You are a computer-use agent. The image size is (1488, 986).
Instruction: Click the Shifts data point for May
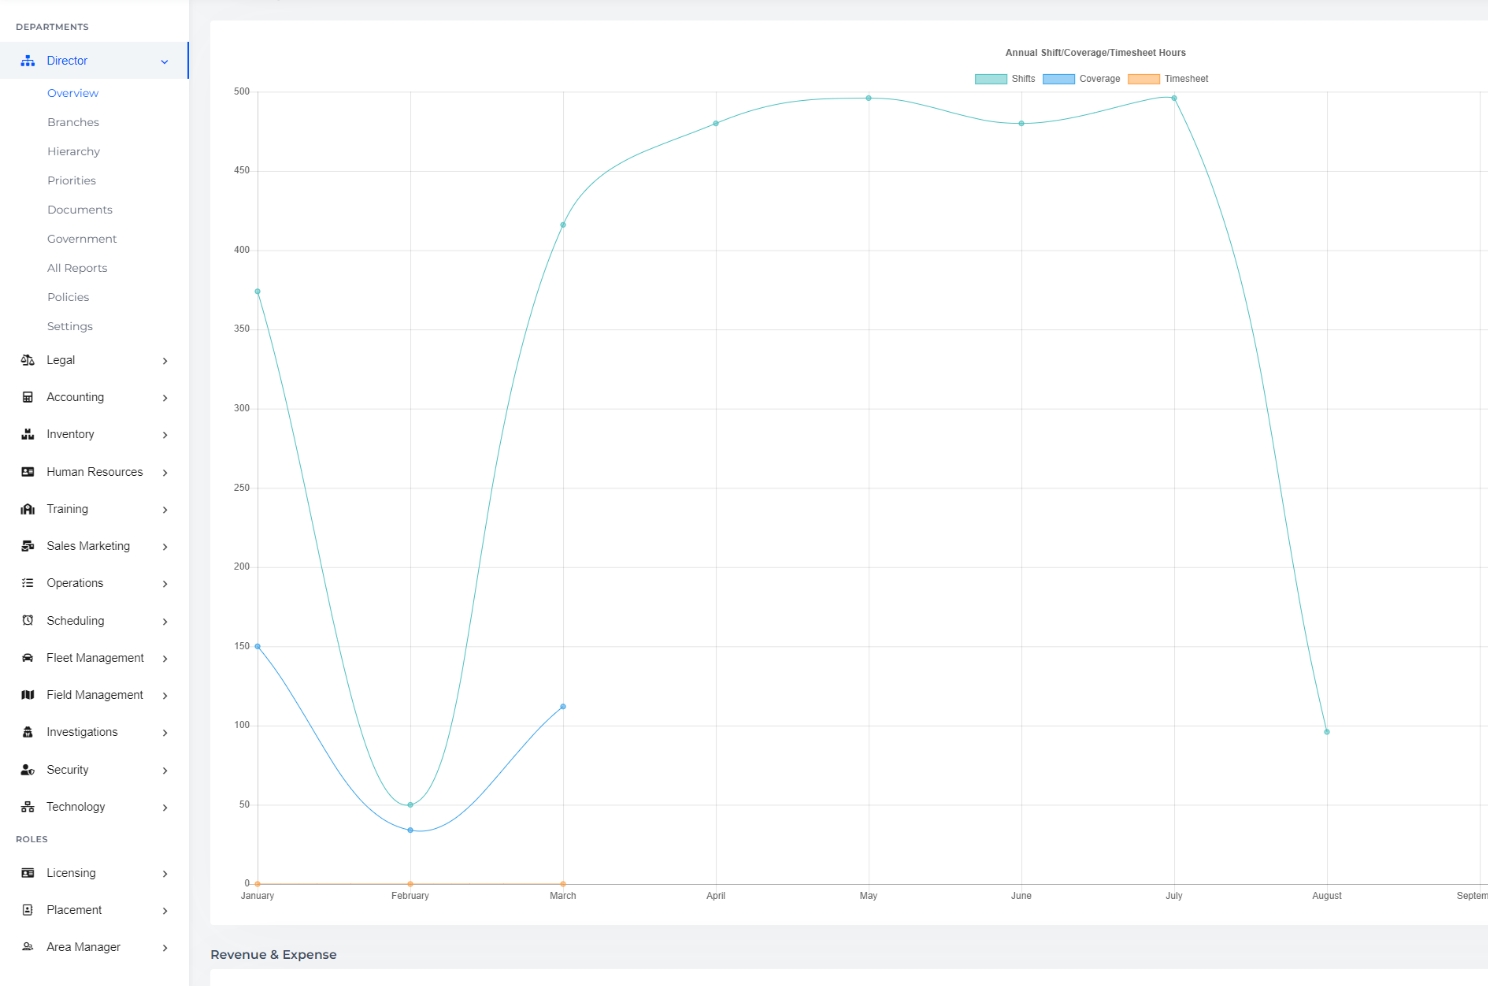(868, 98)
